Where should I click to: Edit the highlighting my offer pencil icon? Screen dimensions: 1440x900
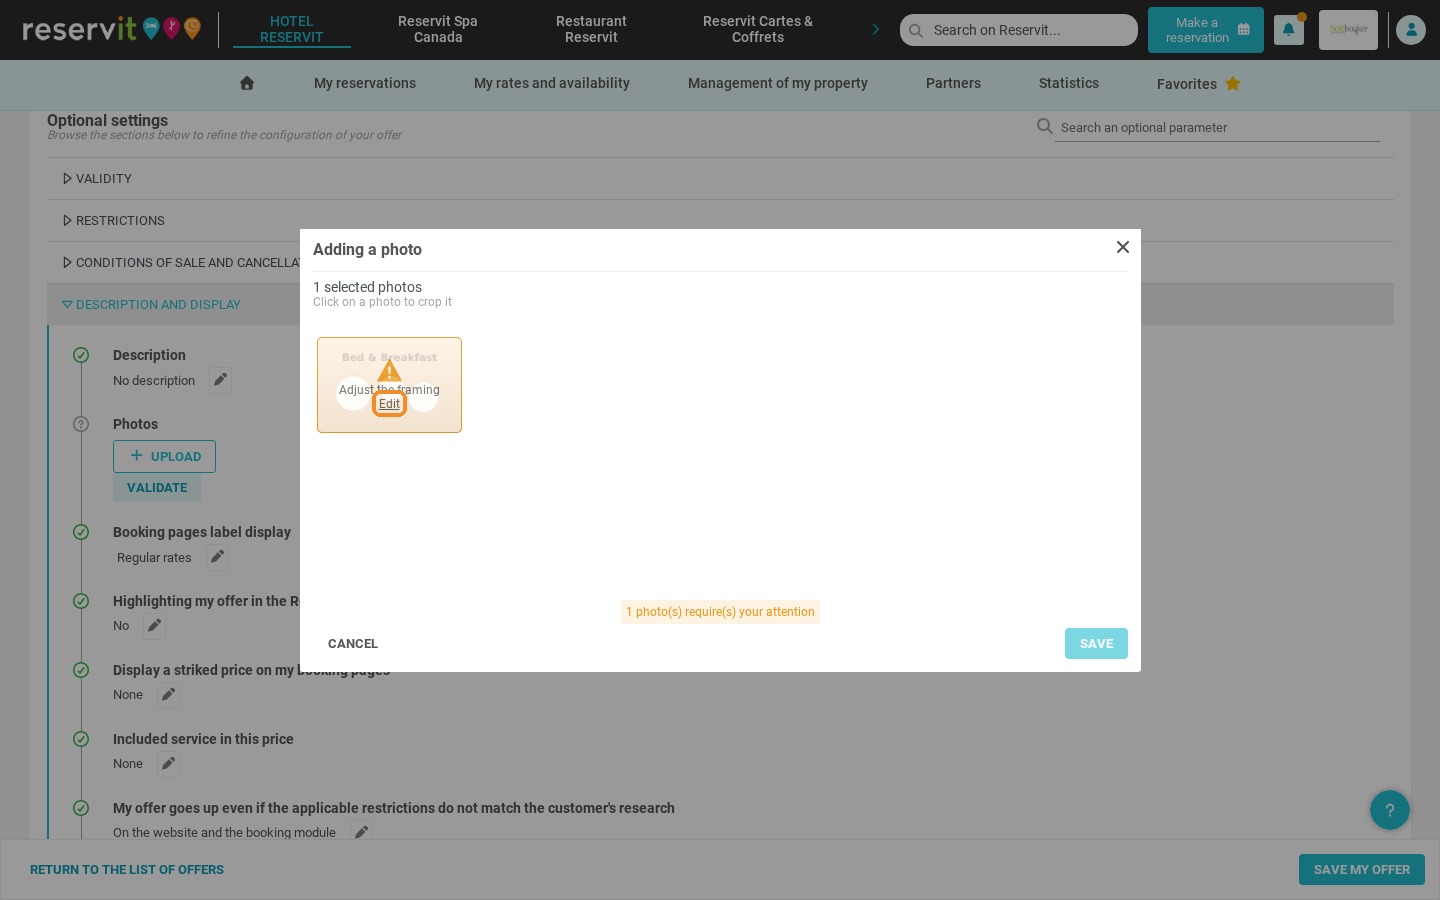pyautogui.click(x=154, y=626)
